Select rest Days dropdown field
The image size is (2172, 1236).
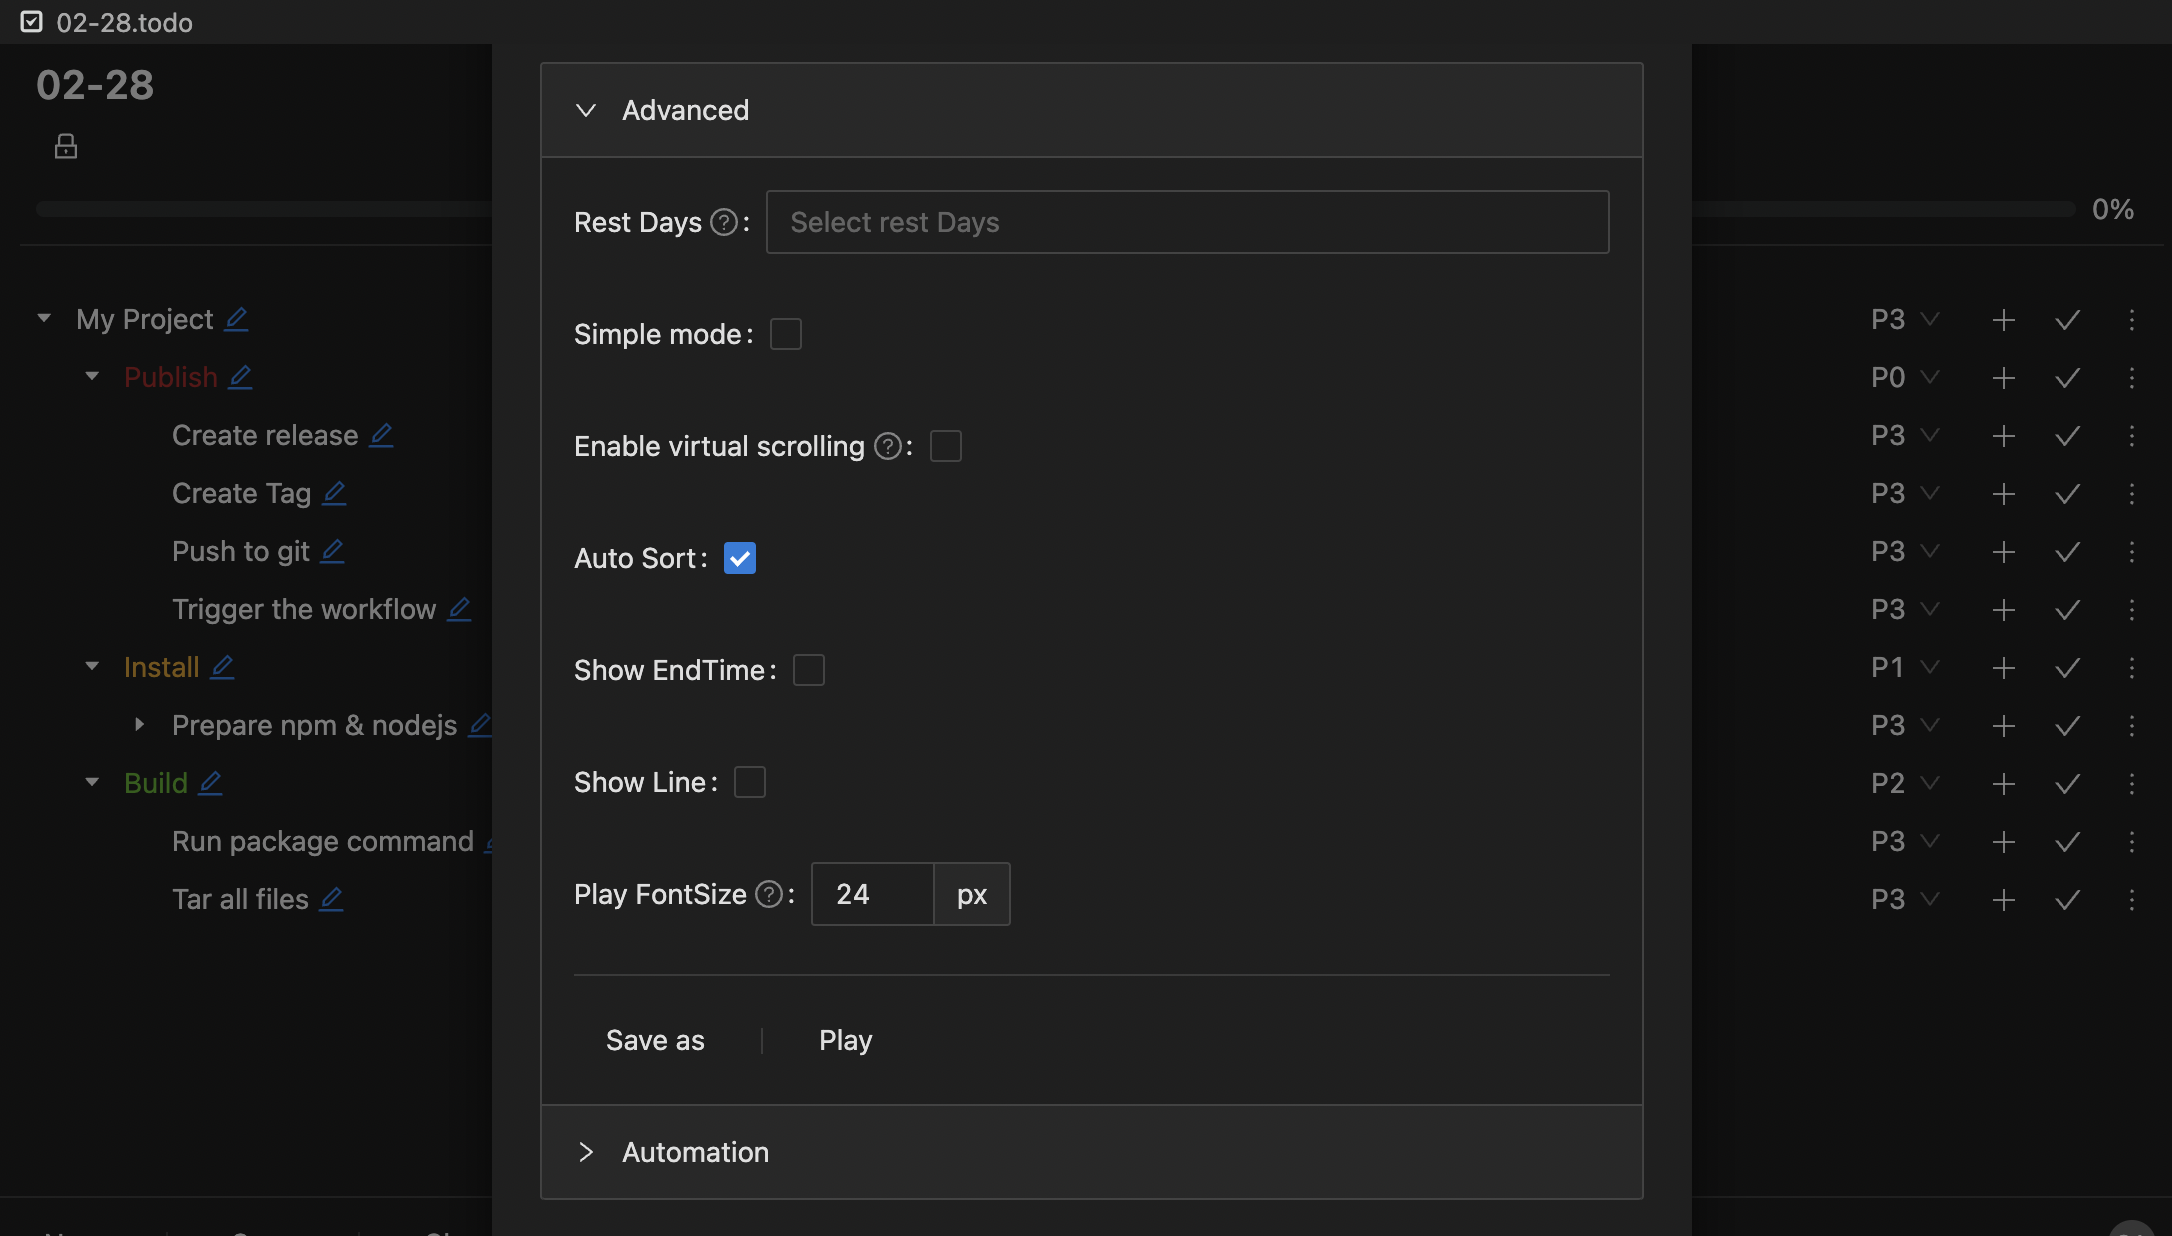pyautogui.click(x=1187, y=221)
